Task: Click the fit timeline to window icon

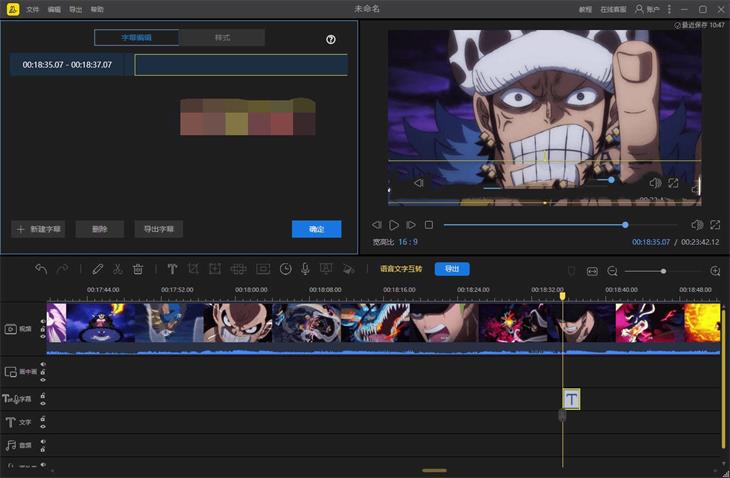Action: 592,271
